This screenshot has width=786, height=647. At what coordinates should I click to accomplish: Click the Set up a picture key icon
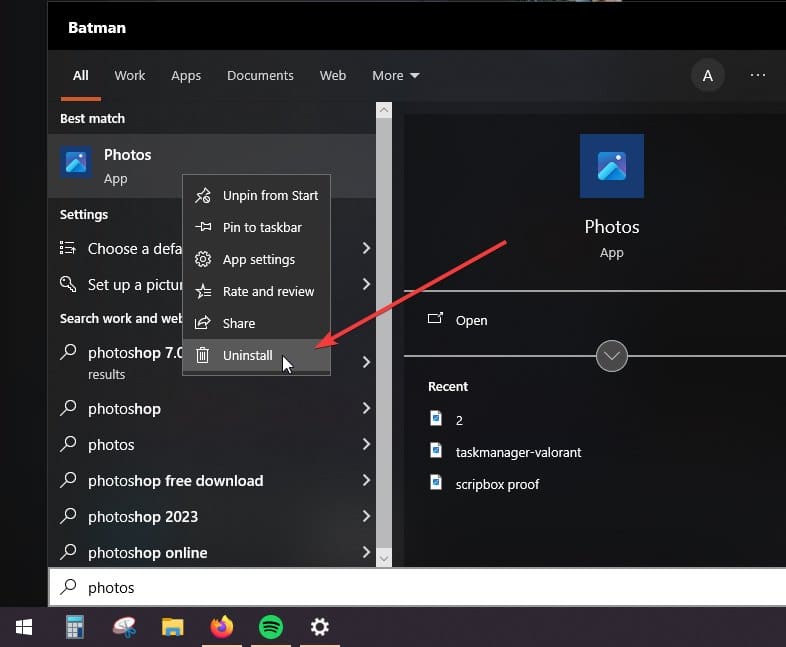pyautogui.click(x=68, y=284)
